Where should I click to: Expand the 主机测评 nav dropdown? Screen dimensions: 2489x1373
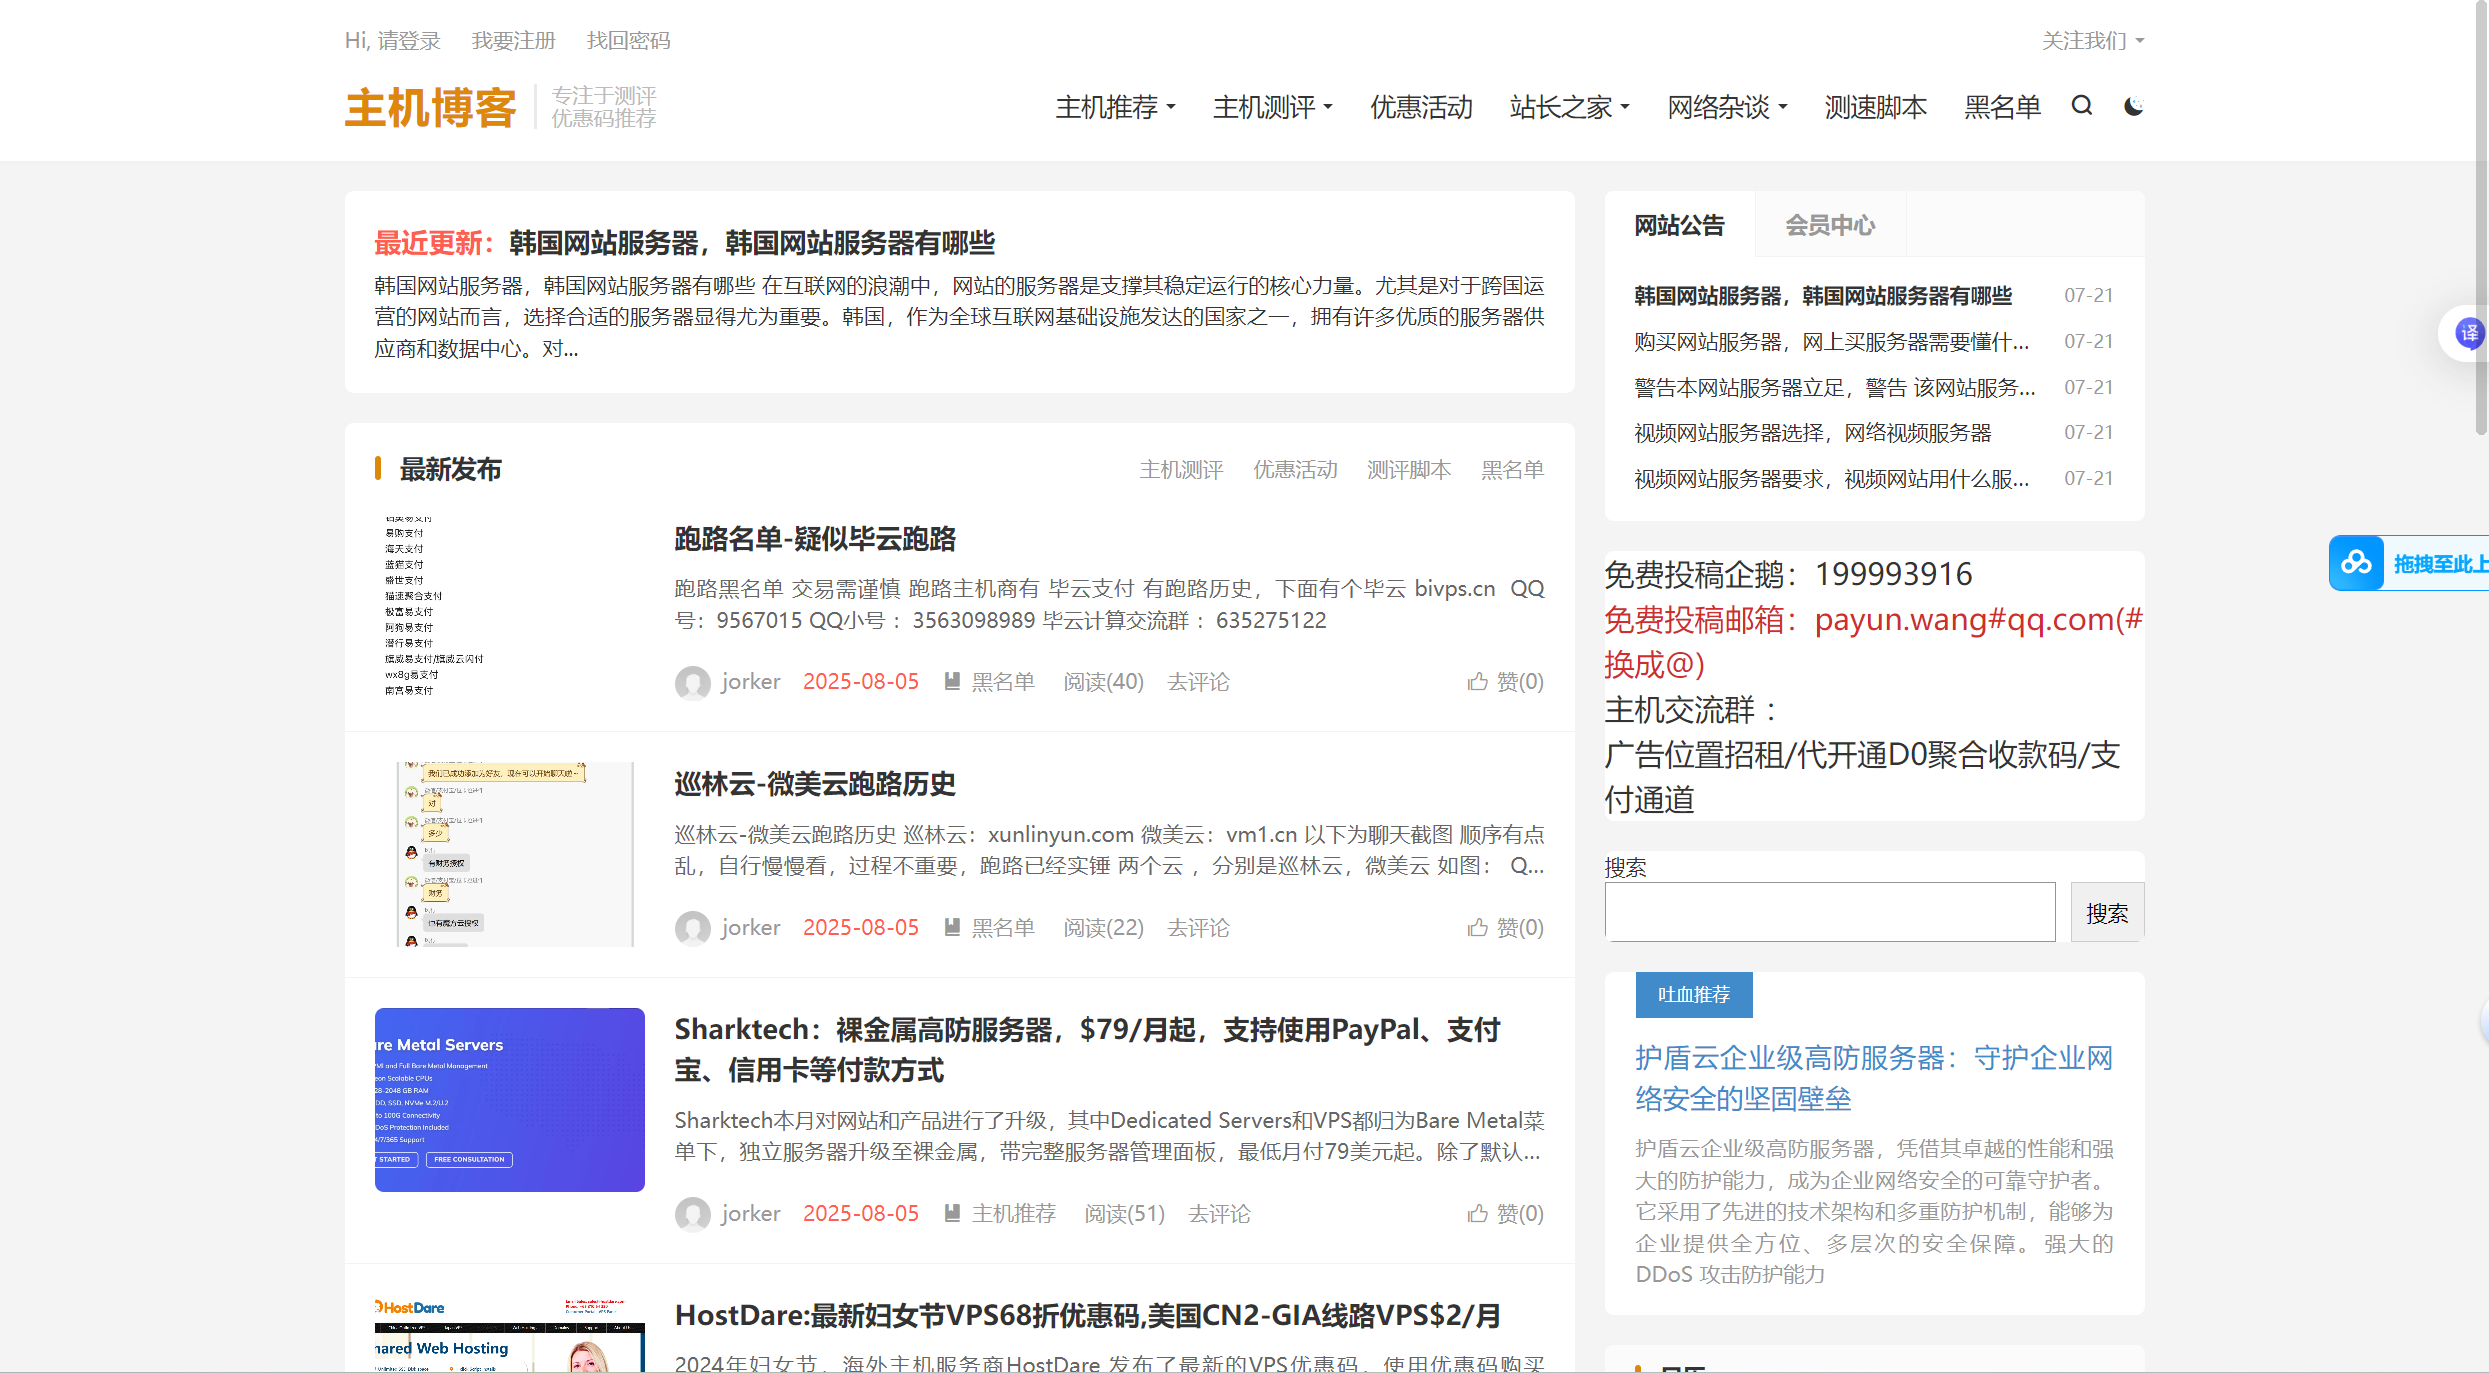pos(1272,107)
